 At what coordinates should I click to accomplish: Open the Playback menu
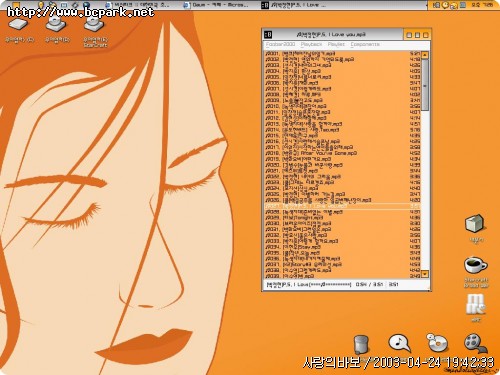point(311,44)
